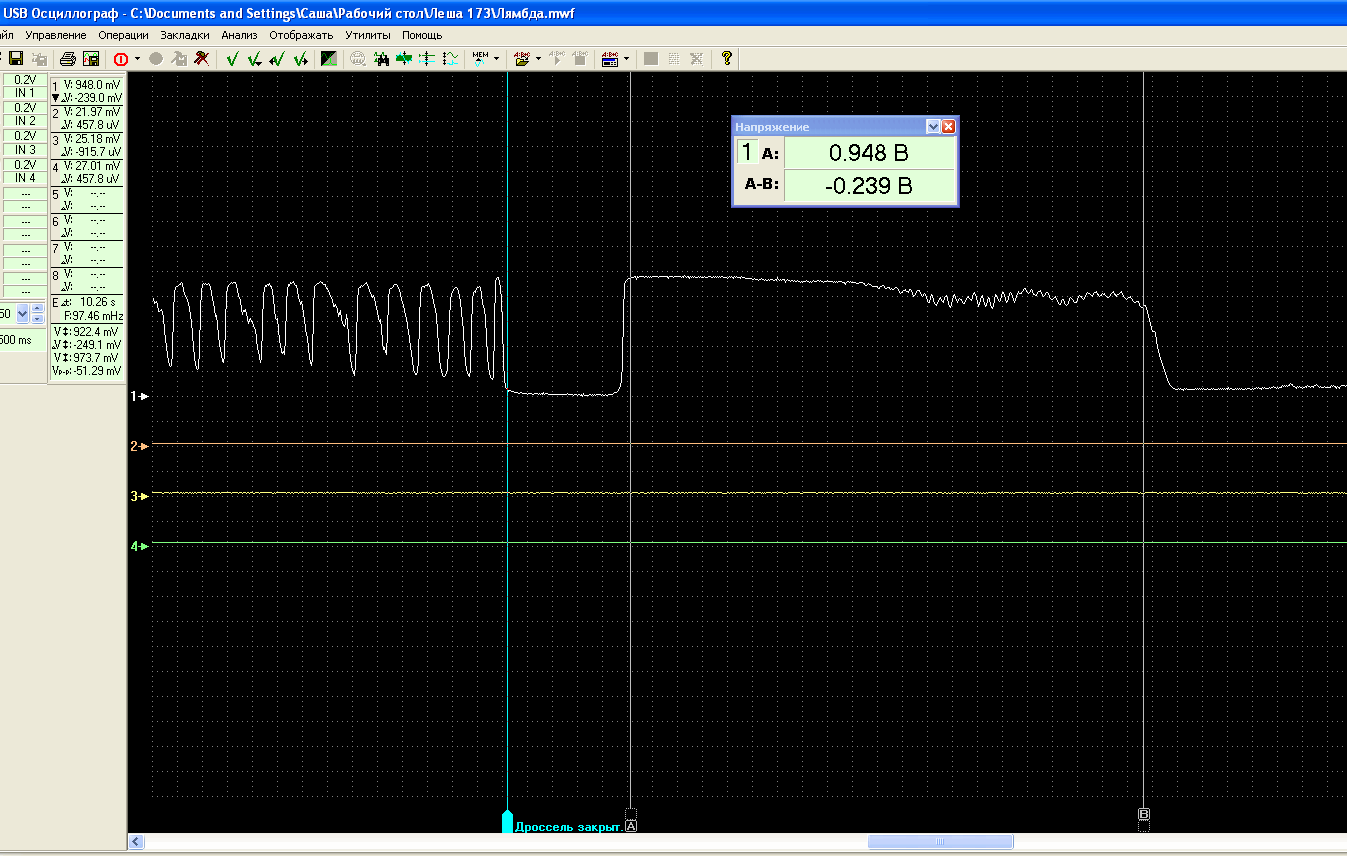The width and height of the screenshot is (1347, 856).
Task: Open dropdown arrow next to record button
Action: coord(138,59)
